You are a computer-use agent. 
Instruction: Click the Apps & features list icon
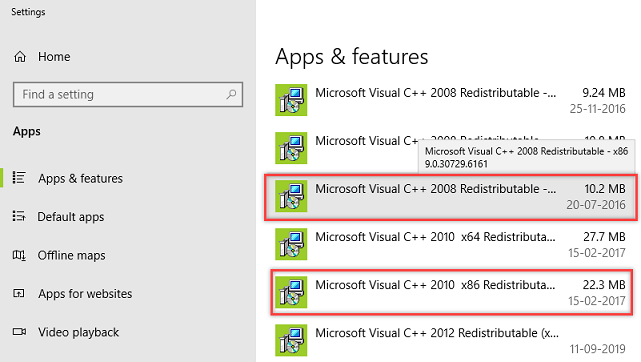(x=19, y=178)
